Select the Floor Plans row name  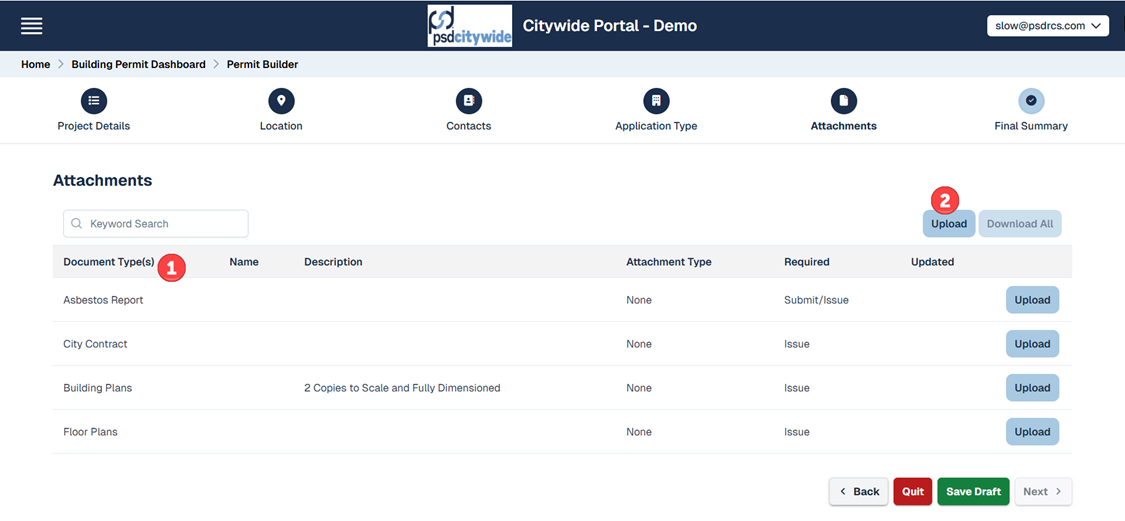coord(90,432)
